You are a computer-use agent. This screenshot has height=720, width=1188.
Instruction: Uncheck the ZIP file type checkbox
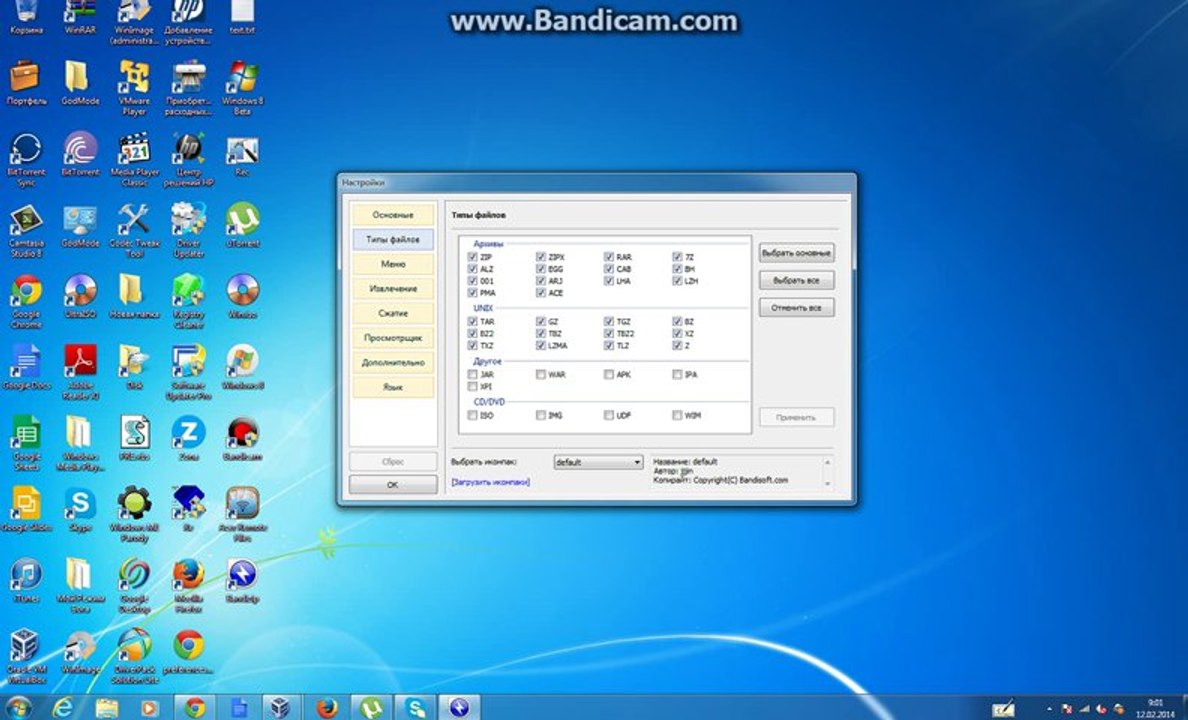tap(473, 258)
